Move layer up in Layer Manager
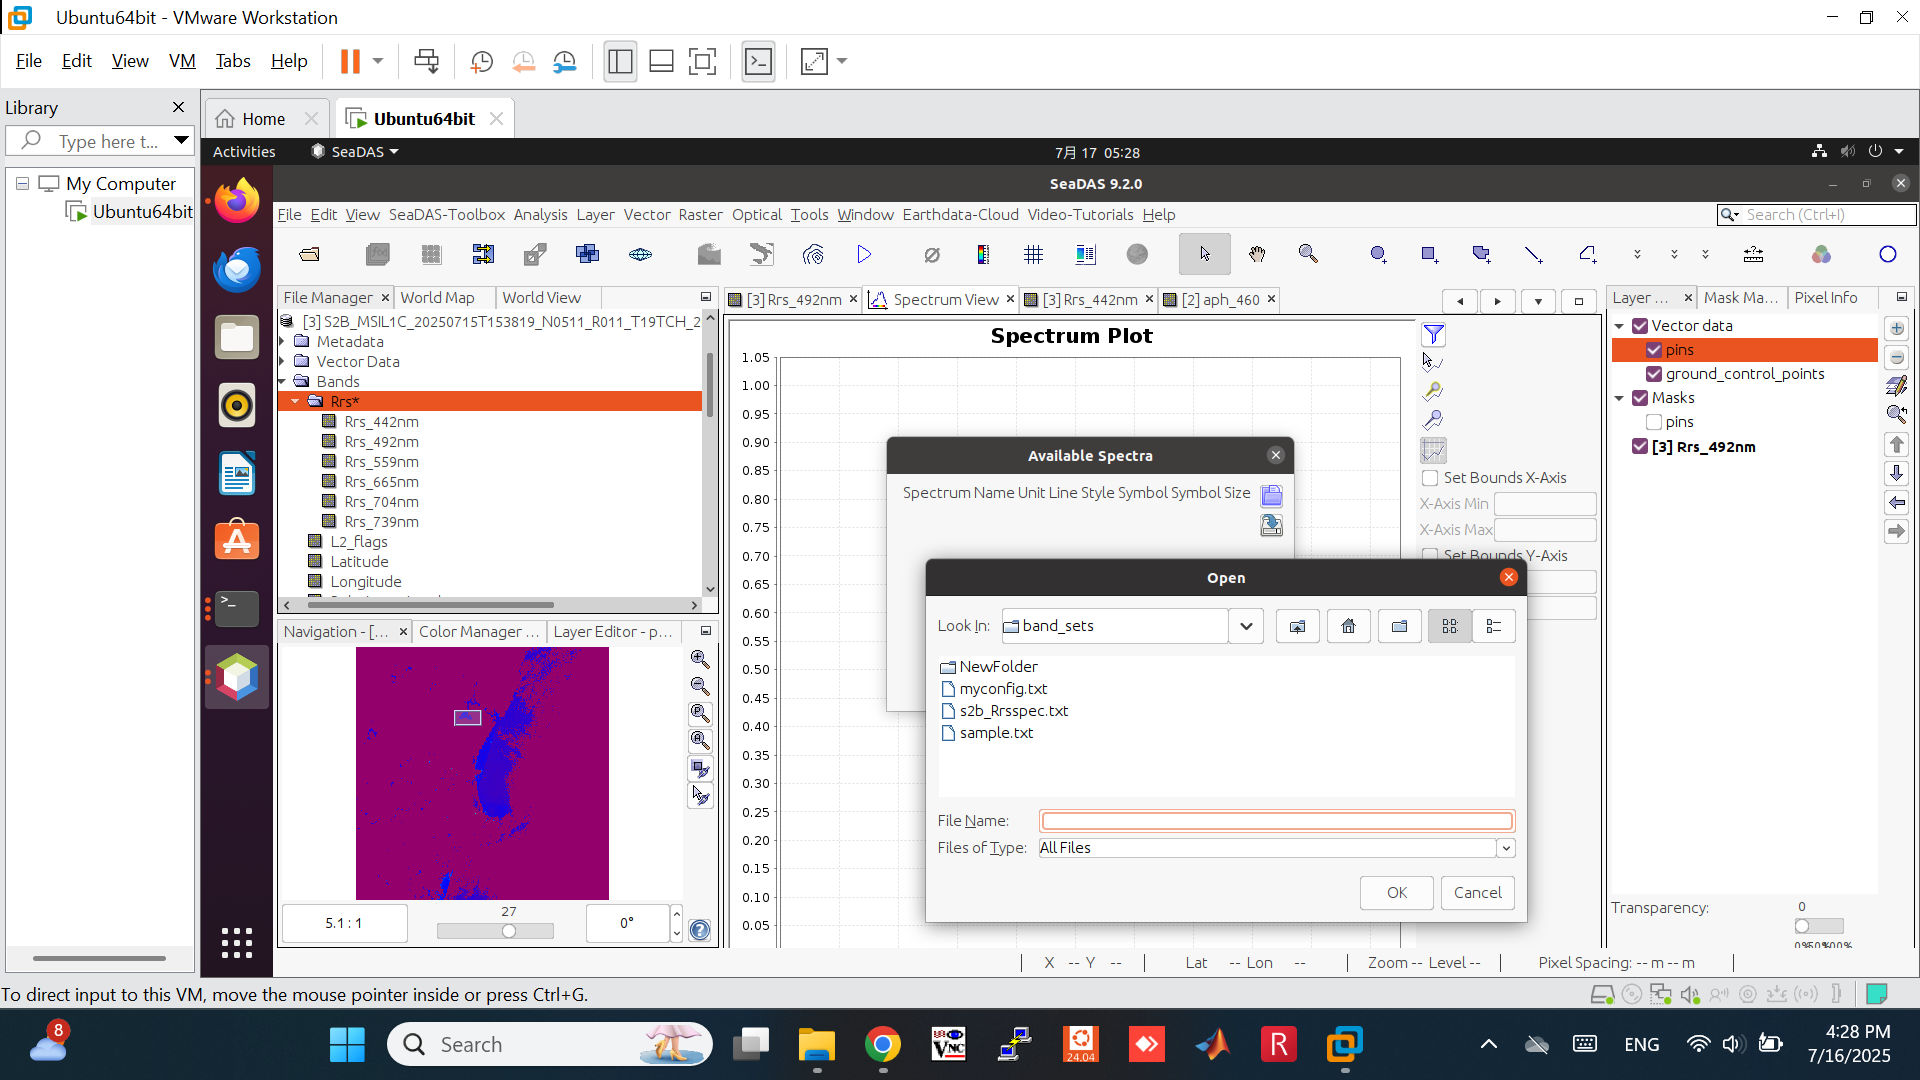The image size is (1920, 1080). pos(1896,444)
